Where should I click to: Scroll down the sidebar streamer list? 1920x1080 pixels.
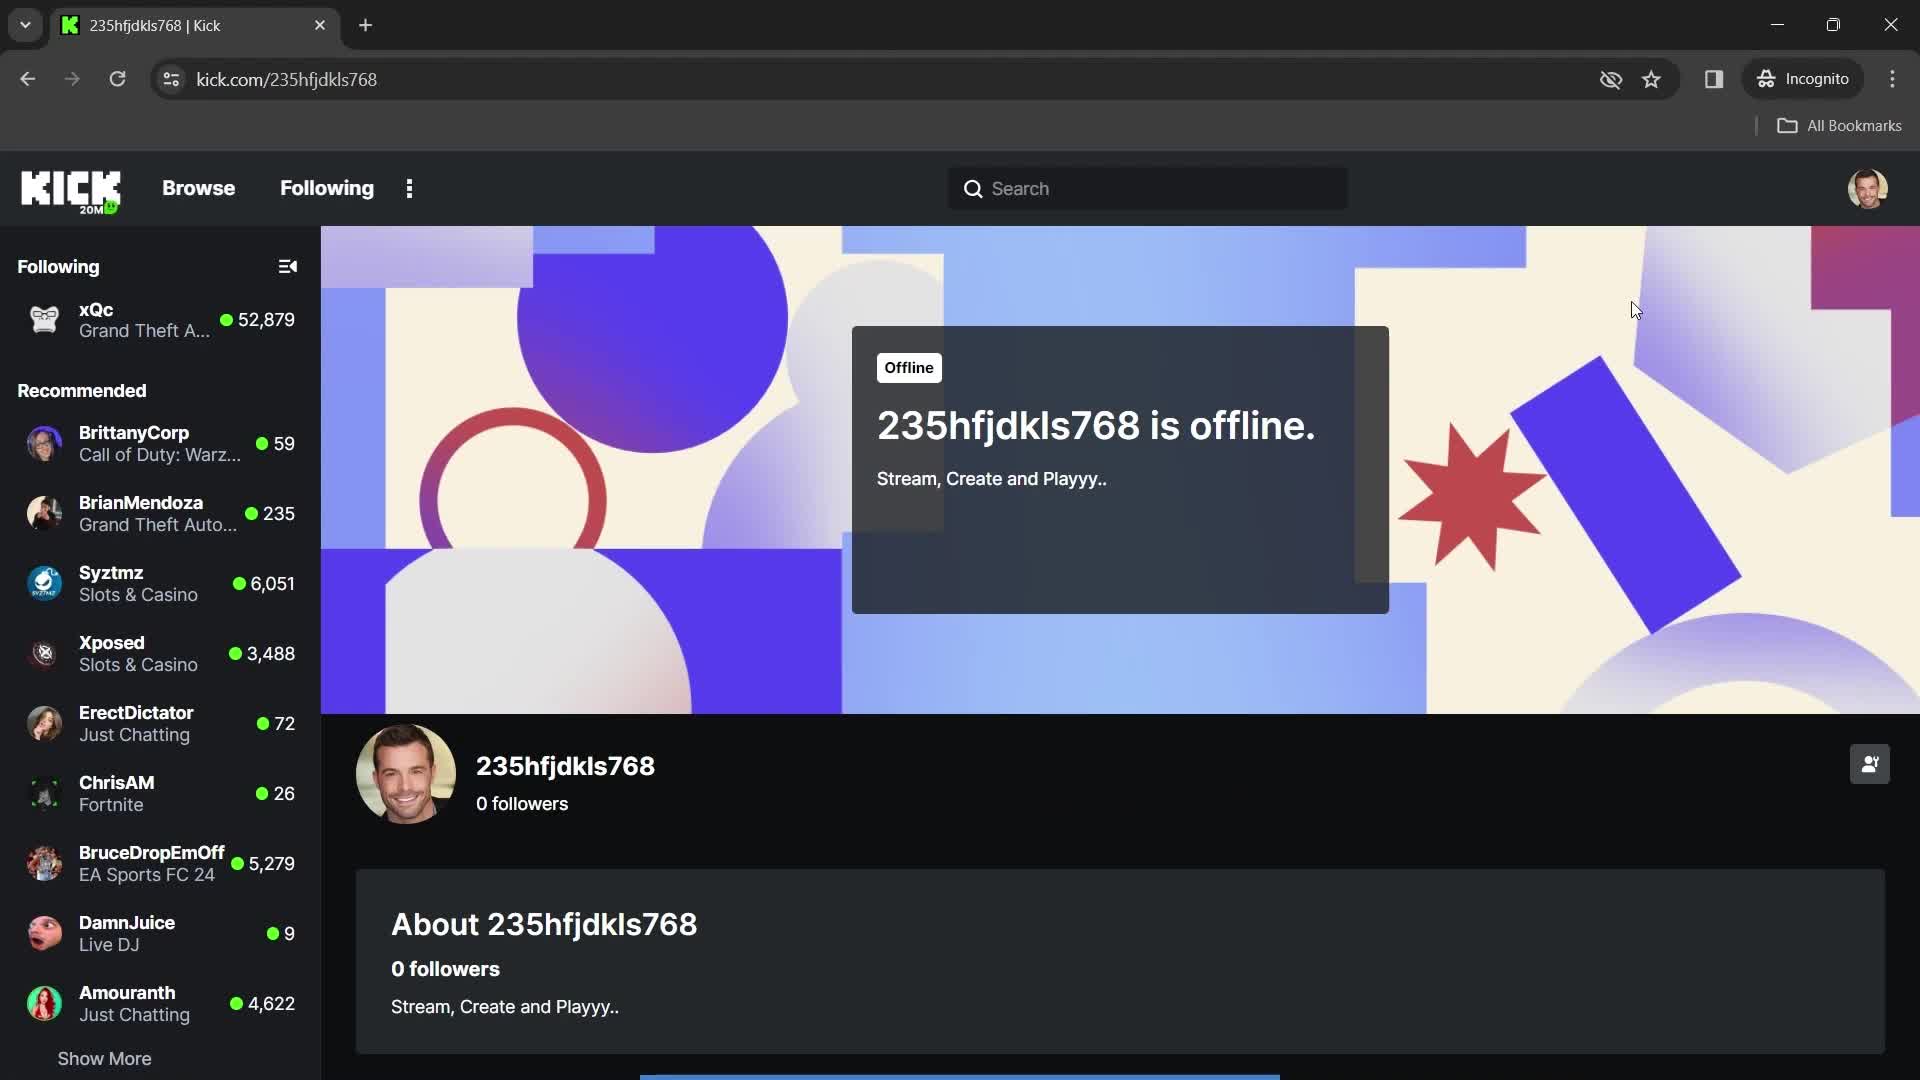coord(104,1056)
